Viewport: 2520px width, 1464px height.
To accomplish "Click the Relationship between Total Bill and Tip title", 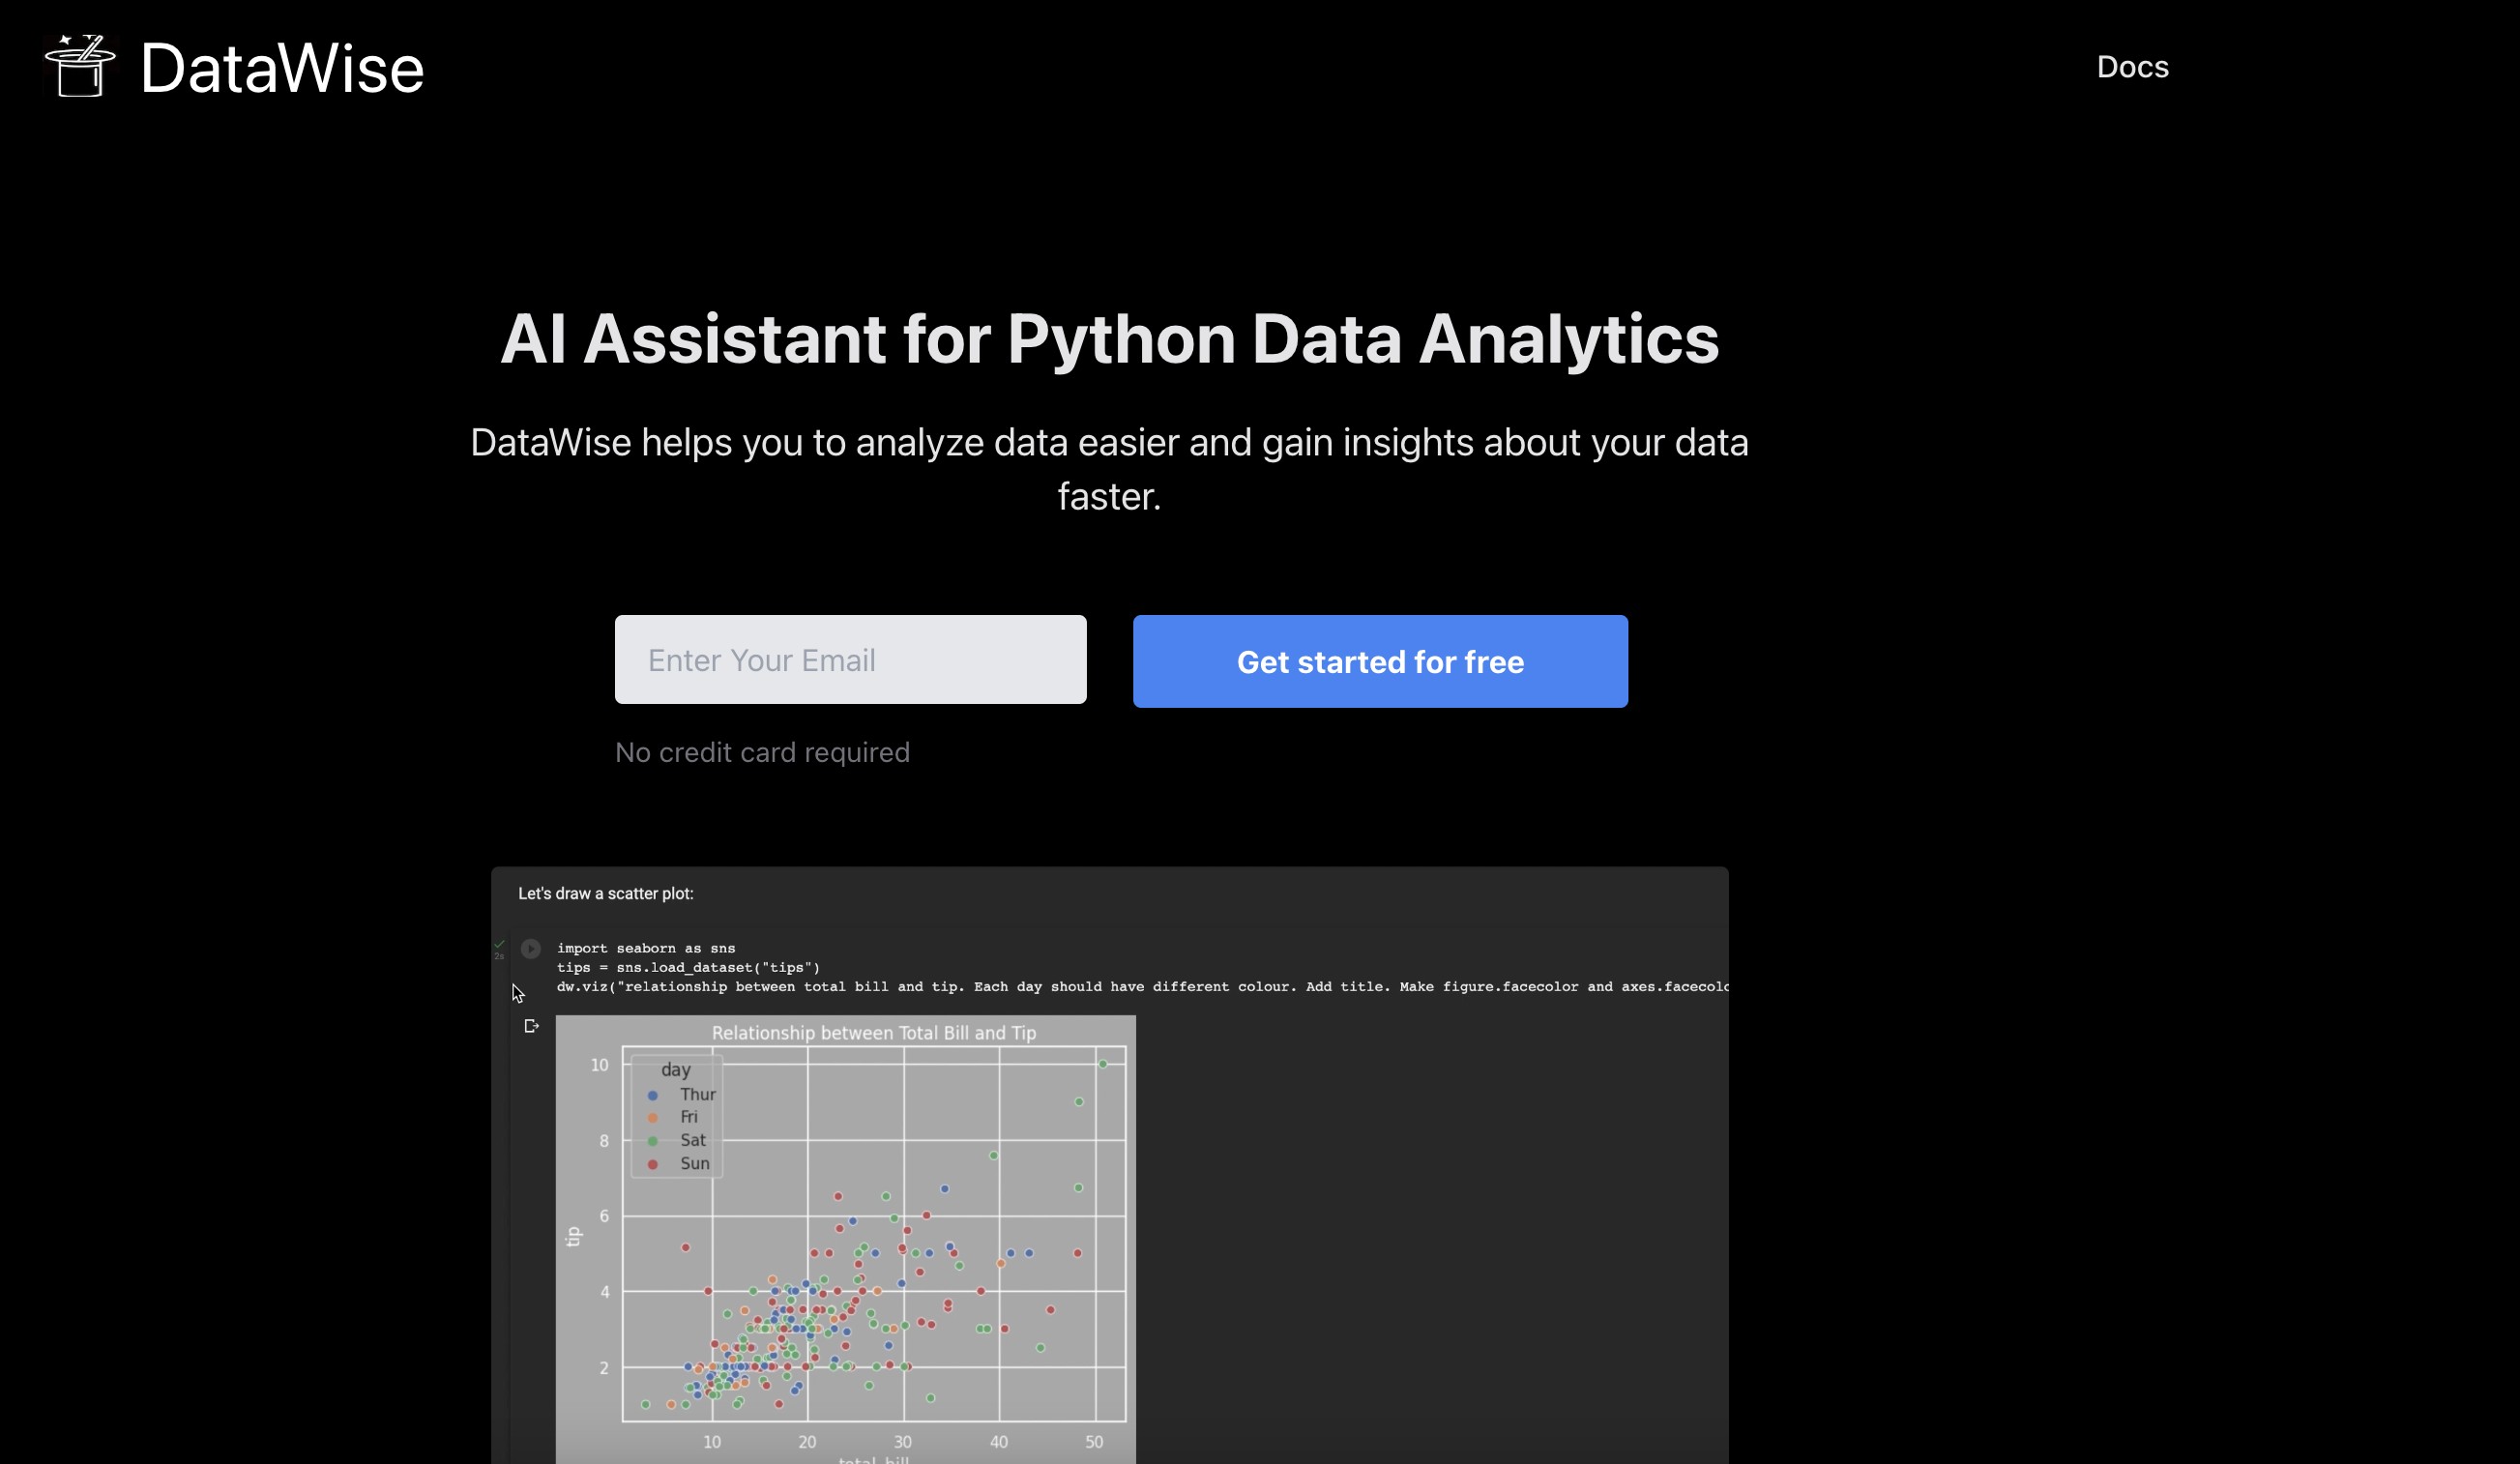I will point(874,1033).
